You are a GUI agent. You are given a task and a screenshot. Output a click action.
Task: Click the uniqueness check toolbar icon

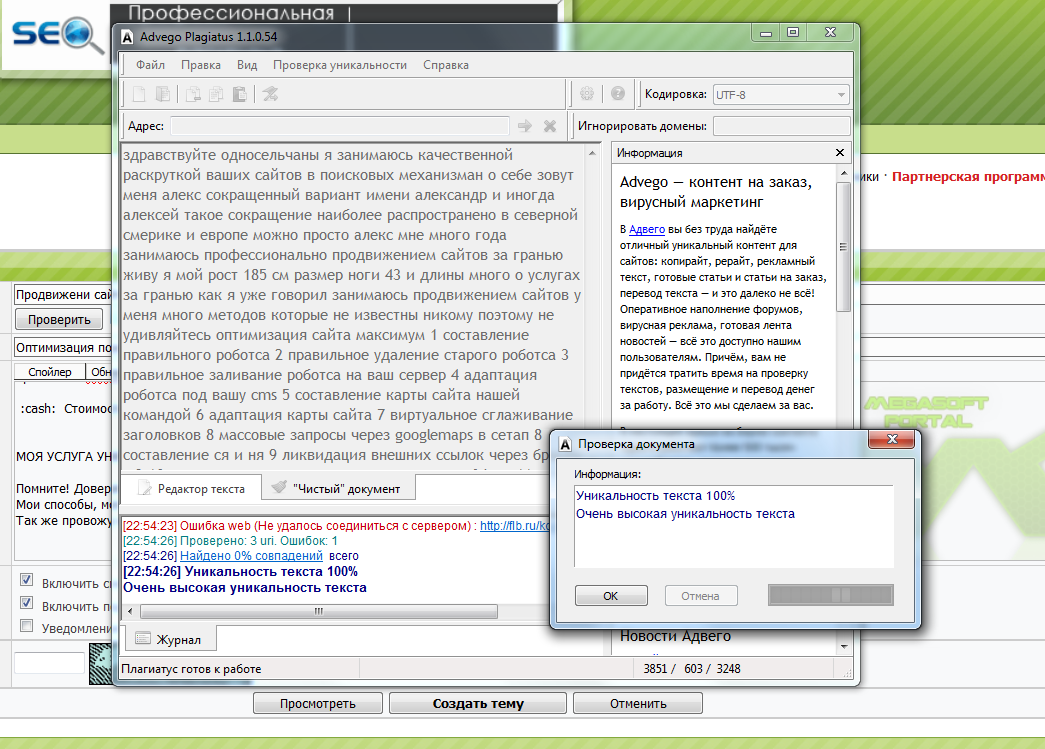pos(270,94)
